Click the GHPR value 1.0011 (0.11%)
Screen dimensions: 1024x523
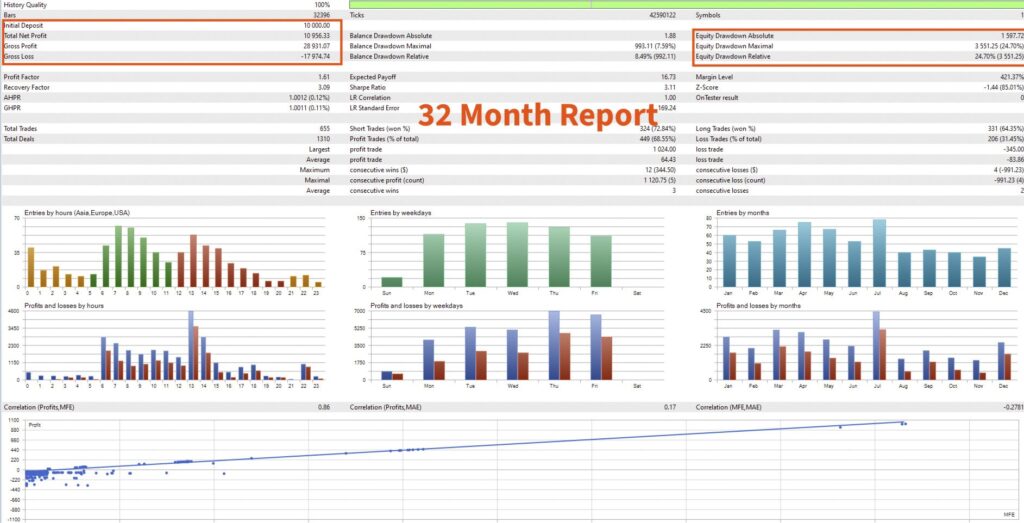click(x=309, y=108)
